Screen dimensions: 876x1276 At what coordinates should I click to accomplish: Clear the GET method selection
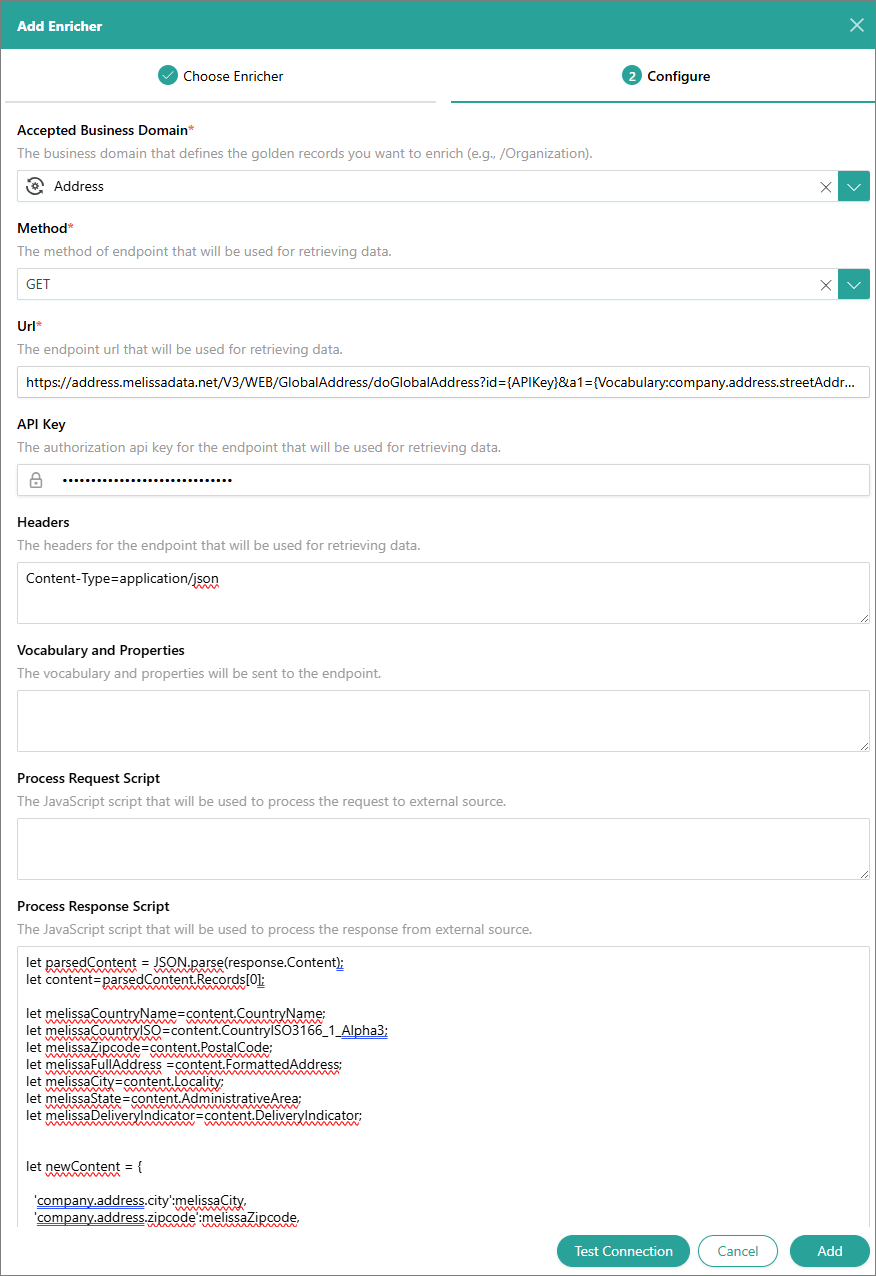[826, 285]
